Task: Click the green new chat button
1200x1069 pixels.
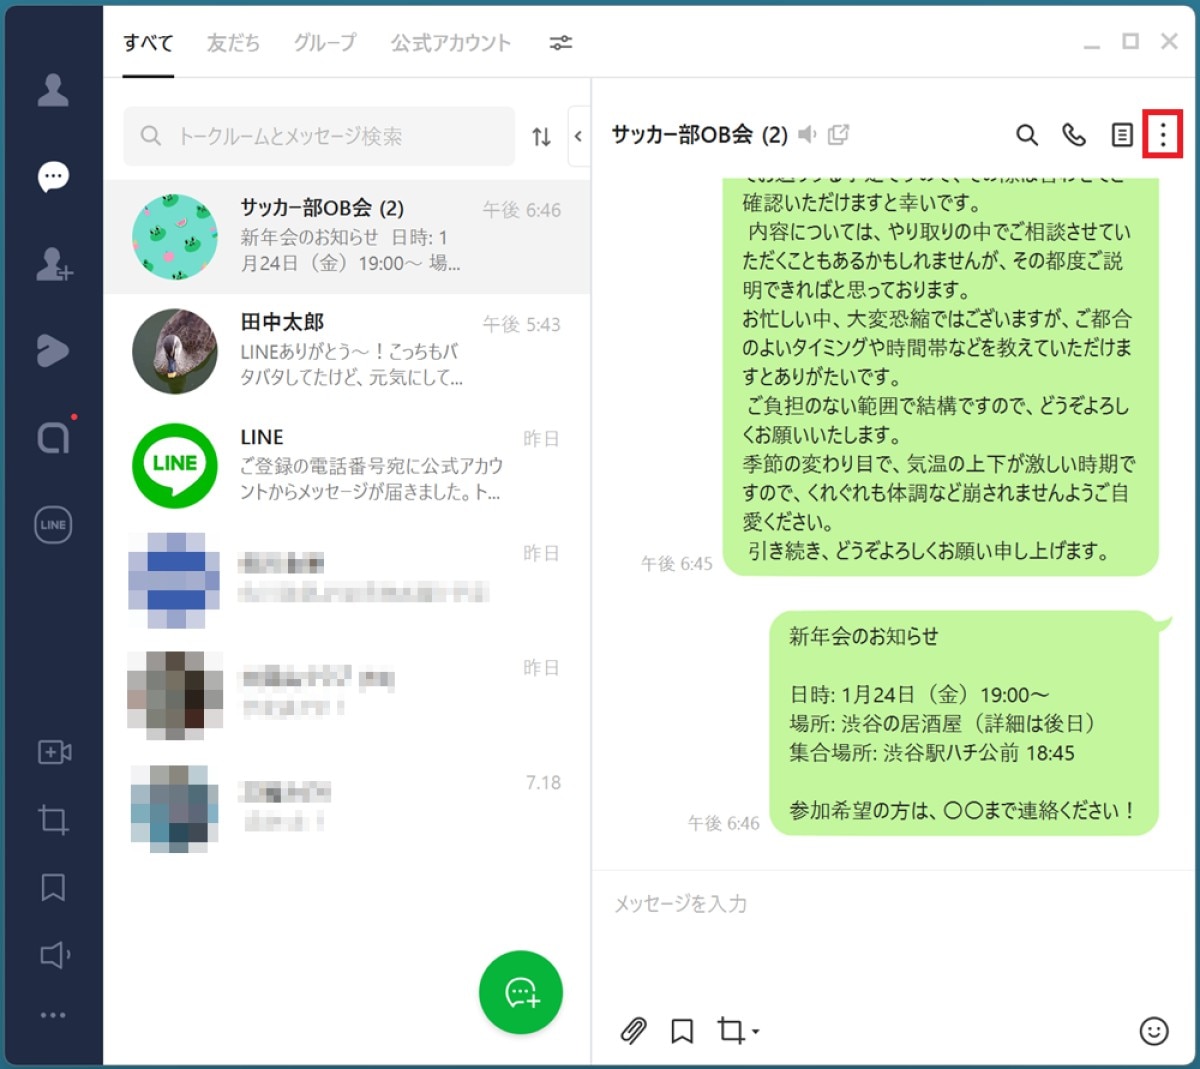Action: coord(520,992)
